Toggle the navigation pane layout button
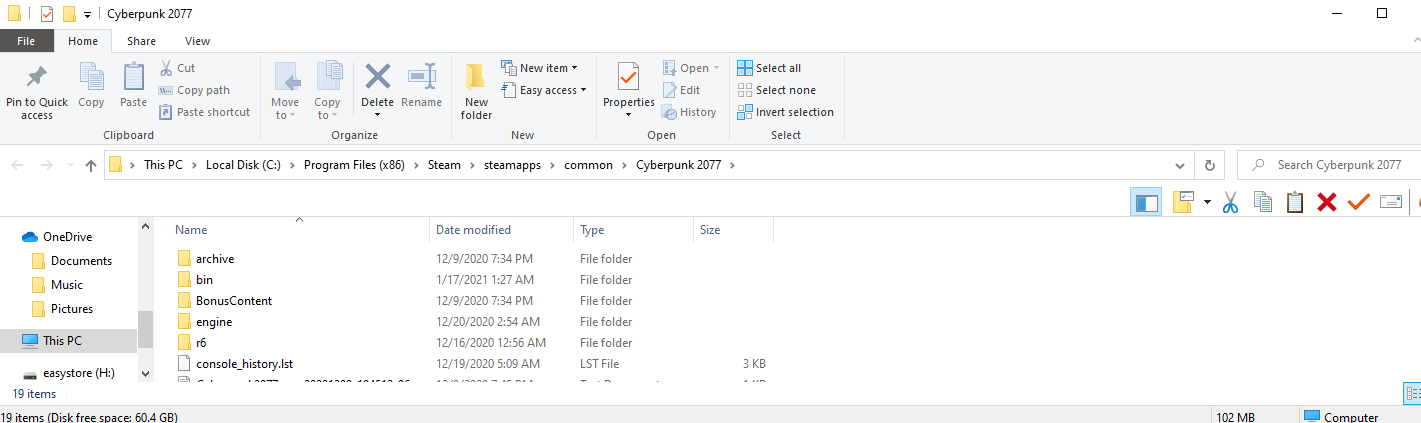 pos(1146,202)
